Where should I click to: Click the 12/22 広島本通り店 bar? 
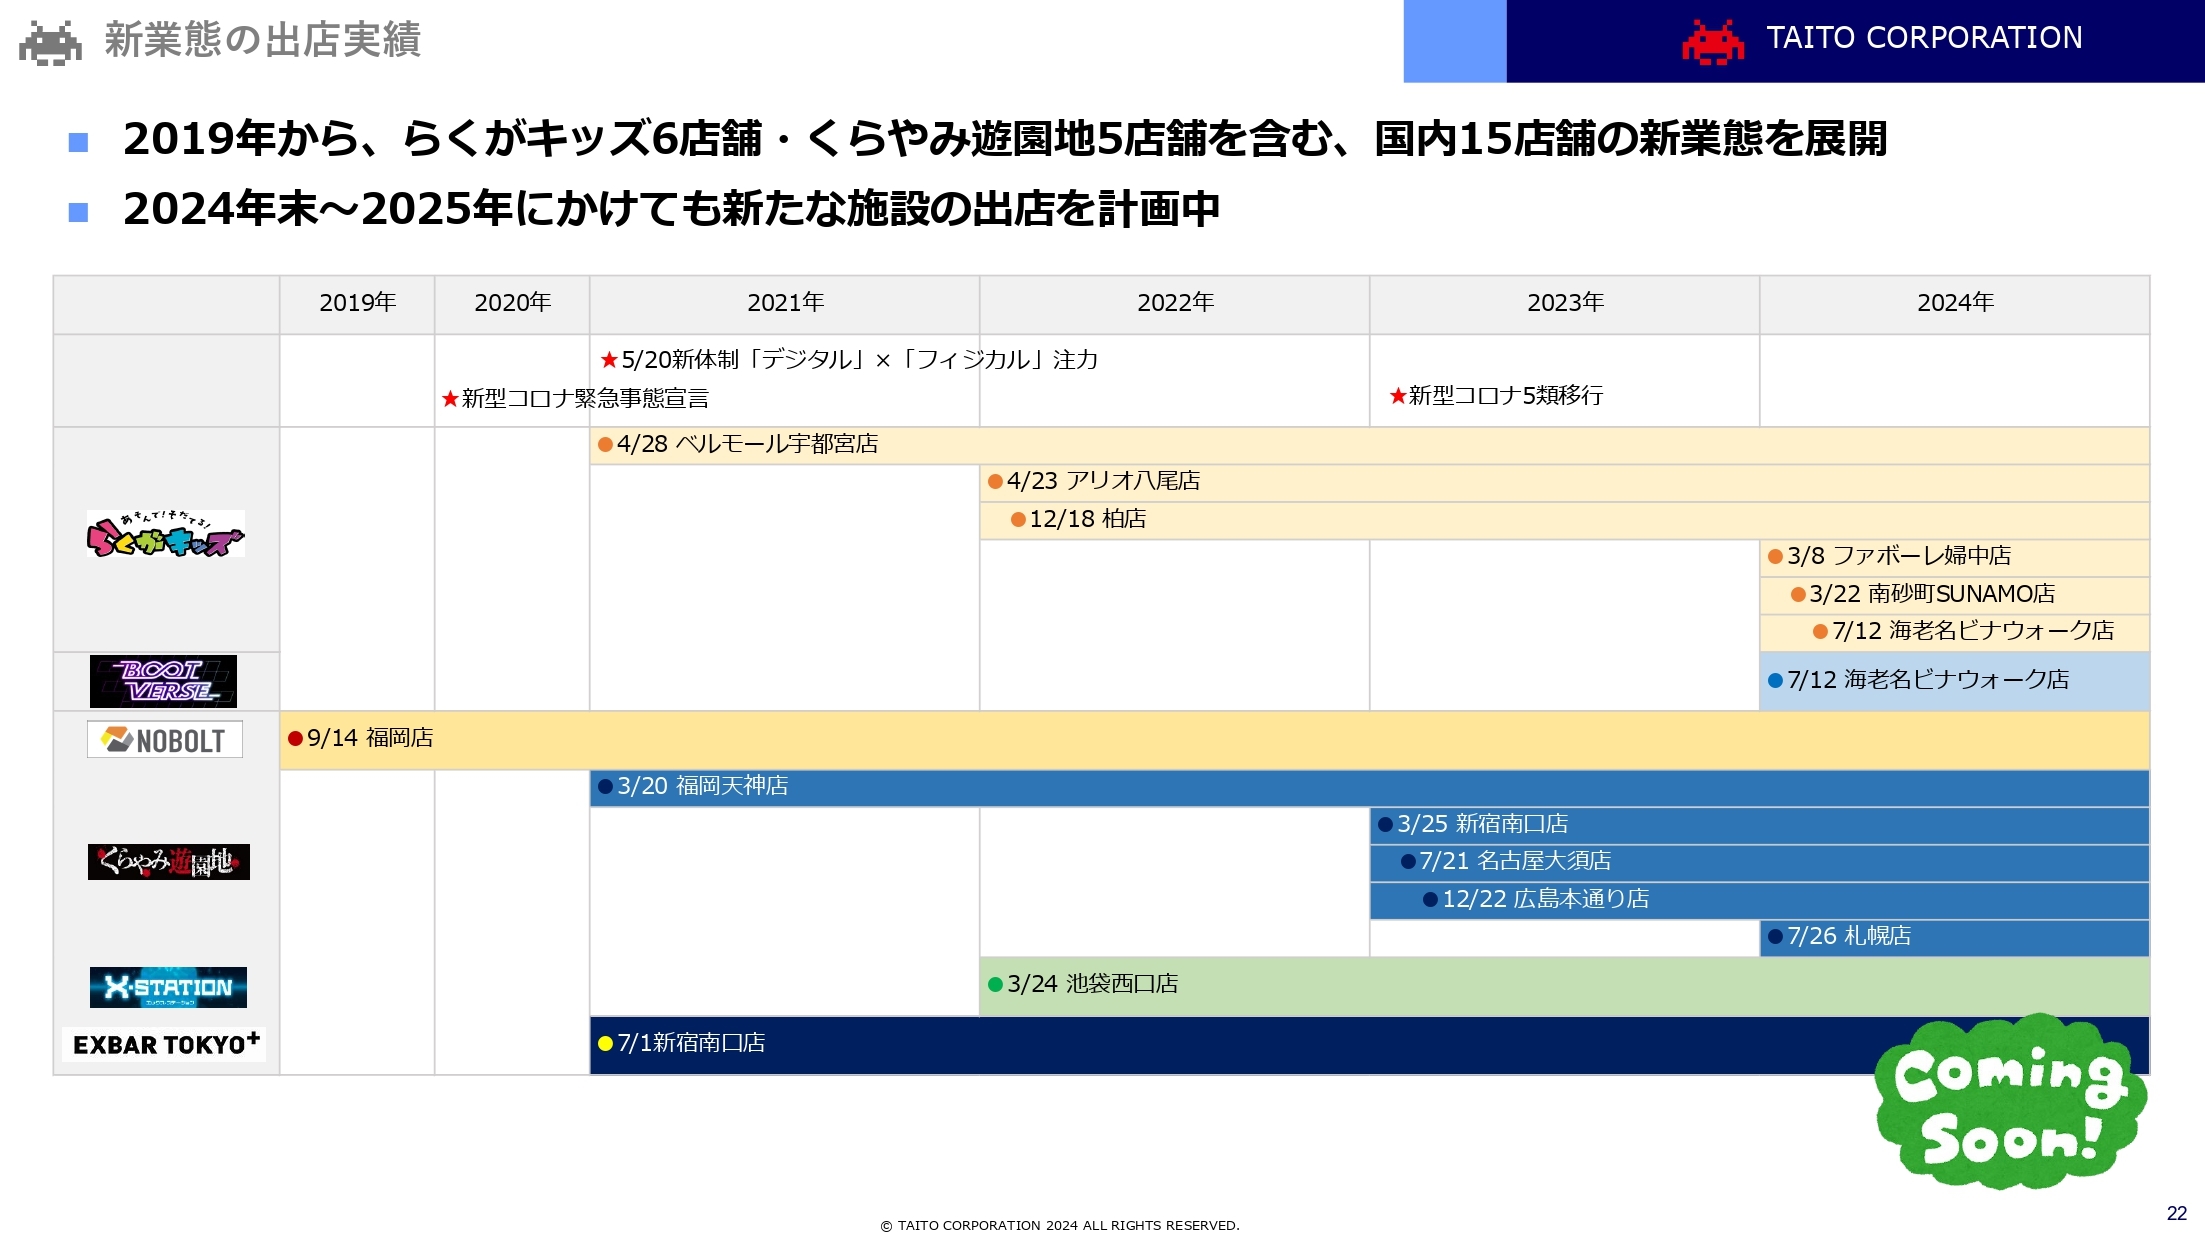(1760, 901)
